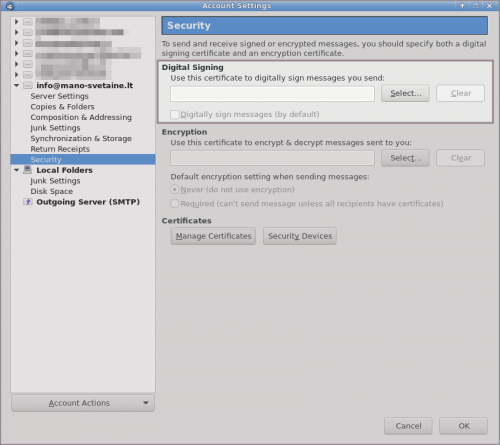This screenshot has height=445, width=500.
Task: Select Return Receipts settings
Action: point(60,149)
